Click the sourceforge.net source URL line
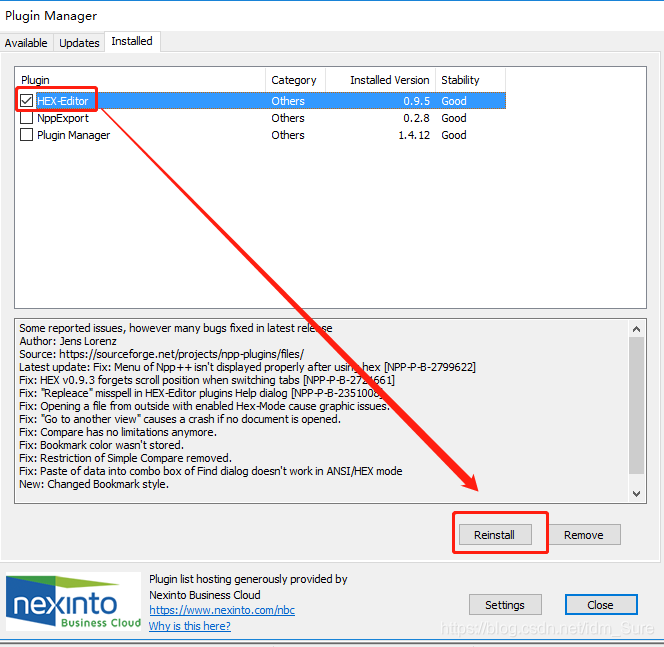 tap(161, 354)
